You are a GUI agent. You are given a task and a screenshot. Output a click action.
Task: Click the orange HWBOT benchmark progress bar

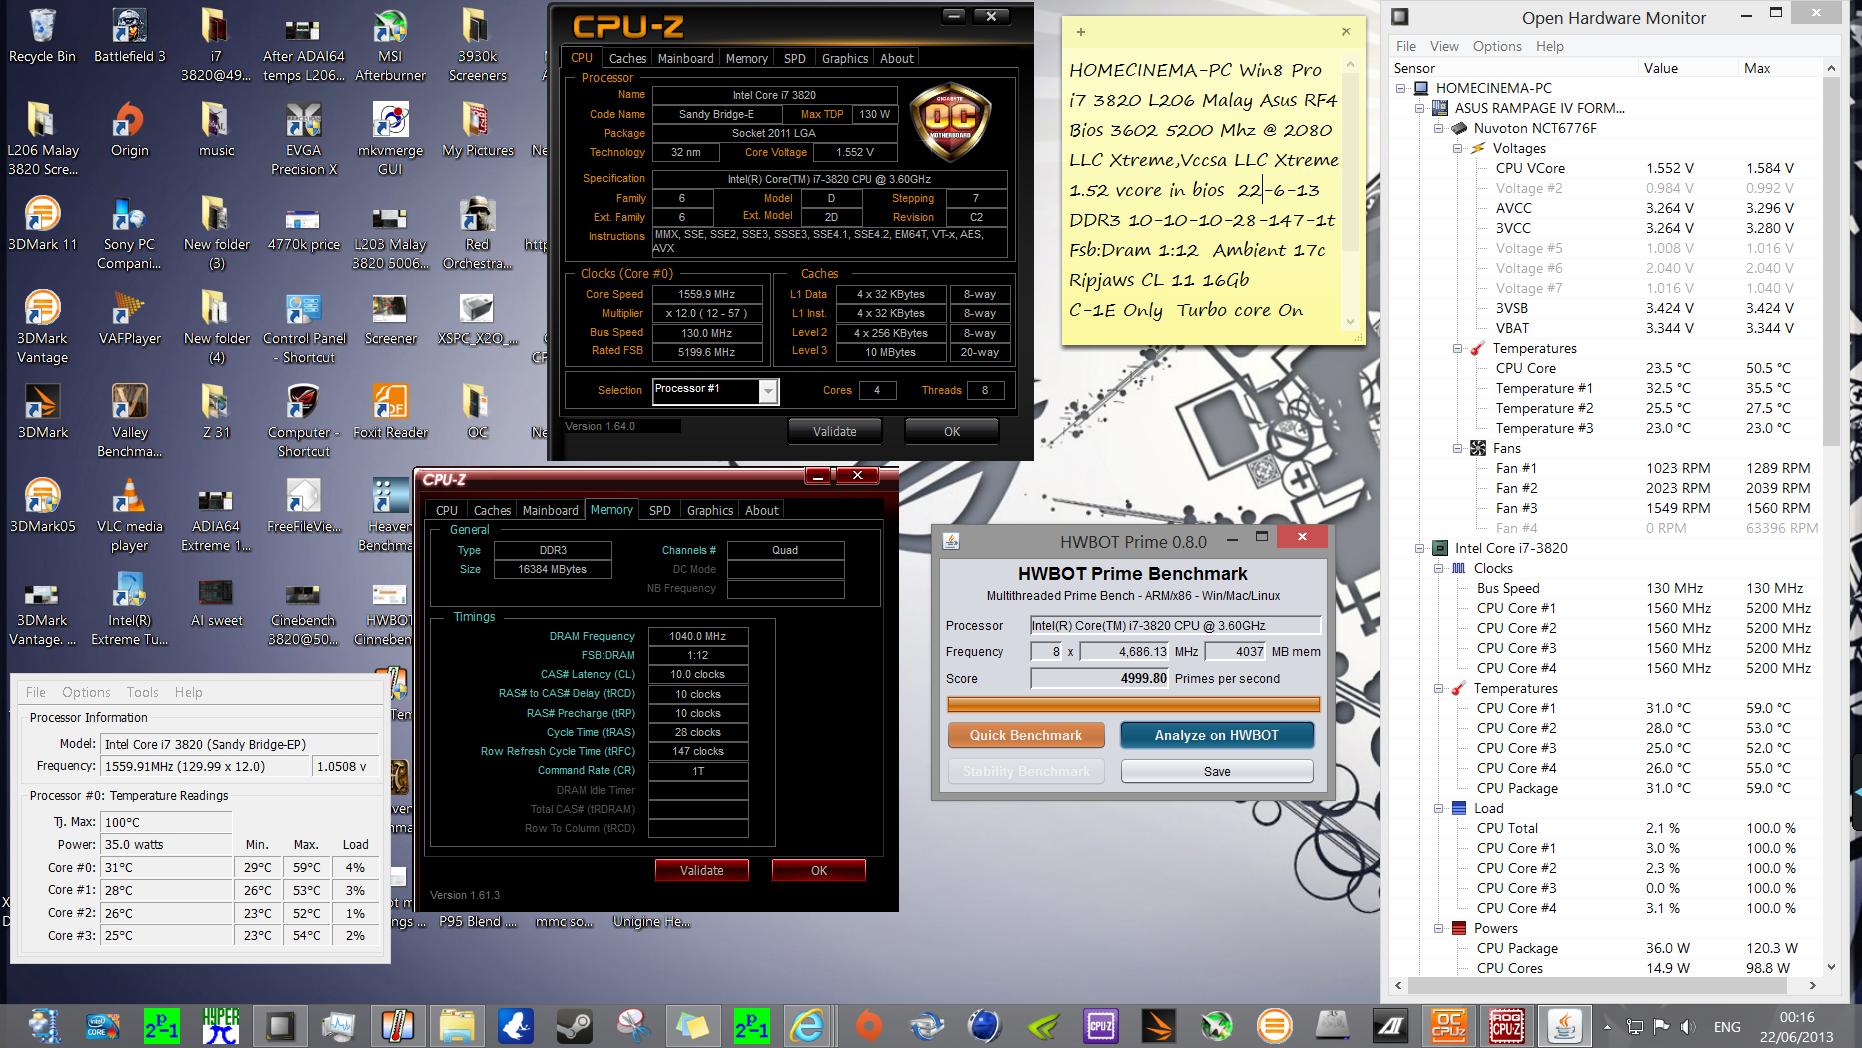[1133, 705]
